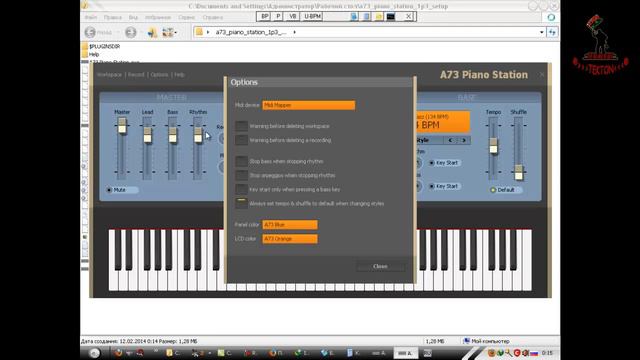Click the second blue document icon in floating toolbar

367,16
